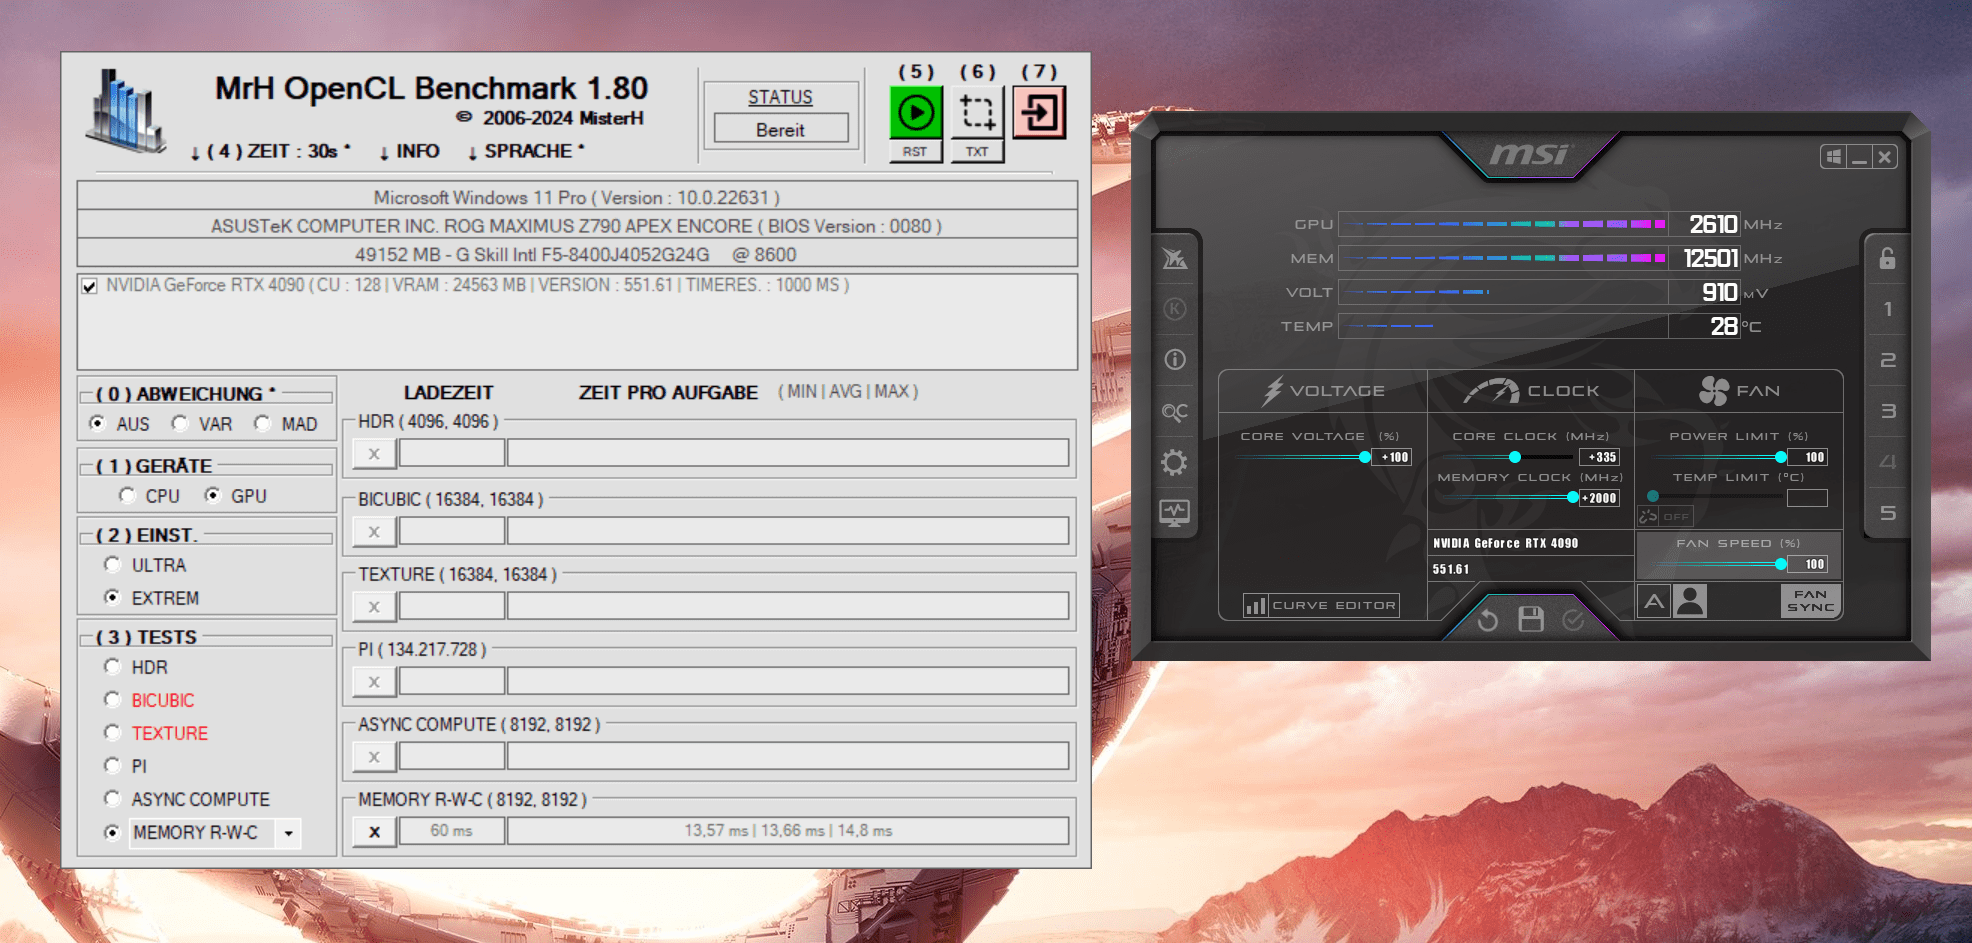Image resolution: width=1972 pixels, height=943 pixels.
Task: Select VAR deviation option
Action: tap(180, 423)
